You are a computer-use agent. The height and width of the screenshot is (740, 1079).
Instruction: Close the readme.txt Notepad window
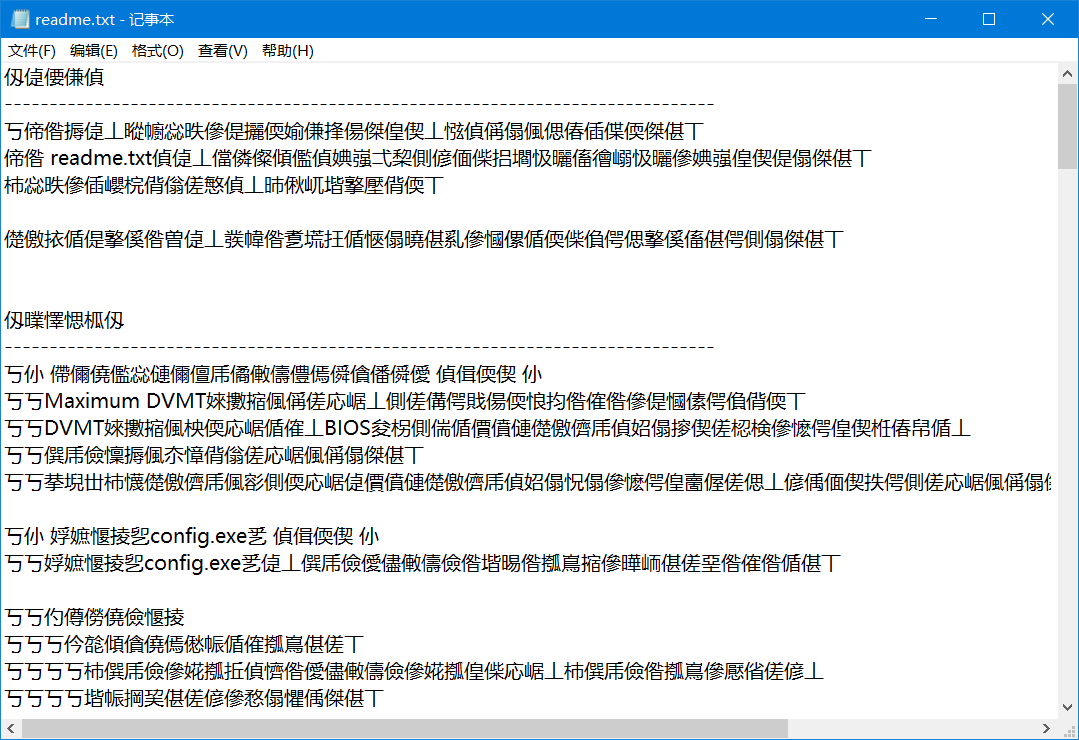[1047, 19]
